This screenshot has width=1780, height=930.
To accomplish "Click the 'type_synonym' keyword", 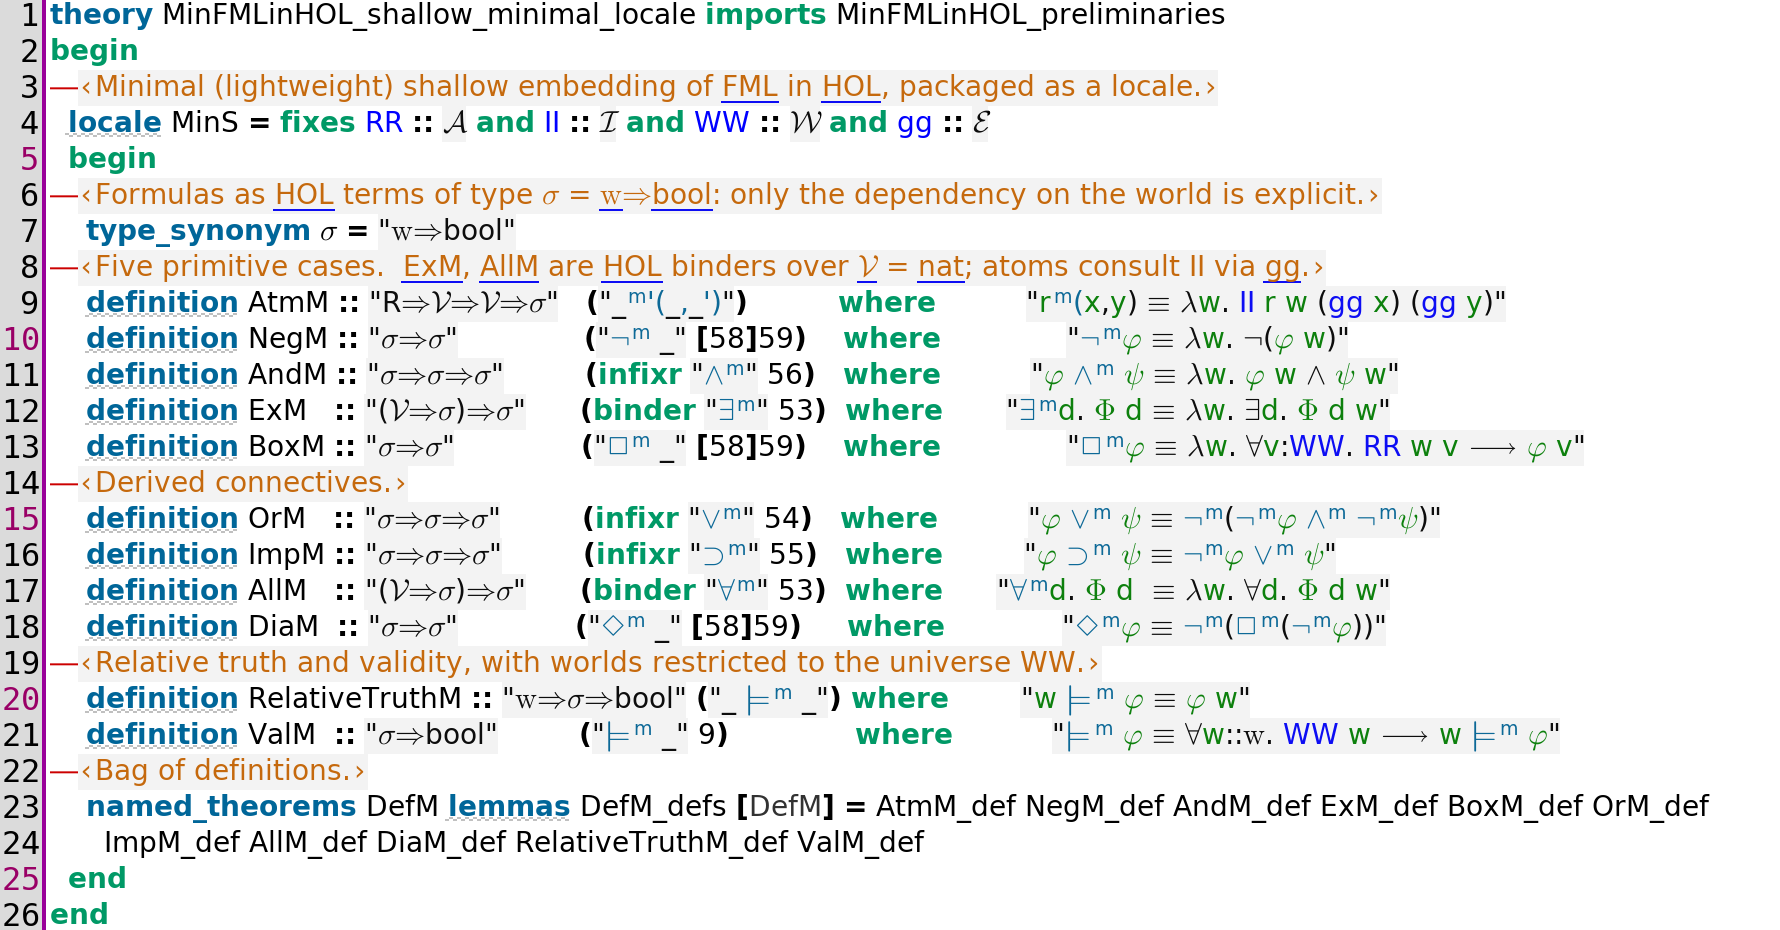I will [198, 231].
